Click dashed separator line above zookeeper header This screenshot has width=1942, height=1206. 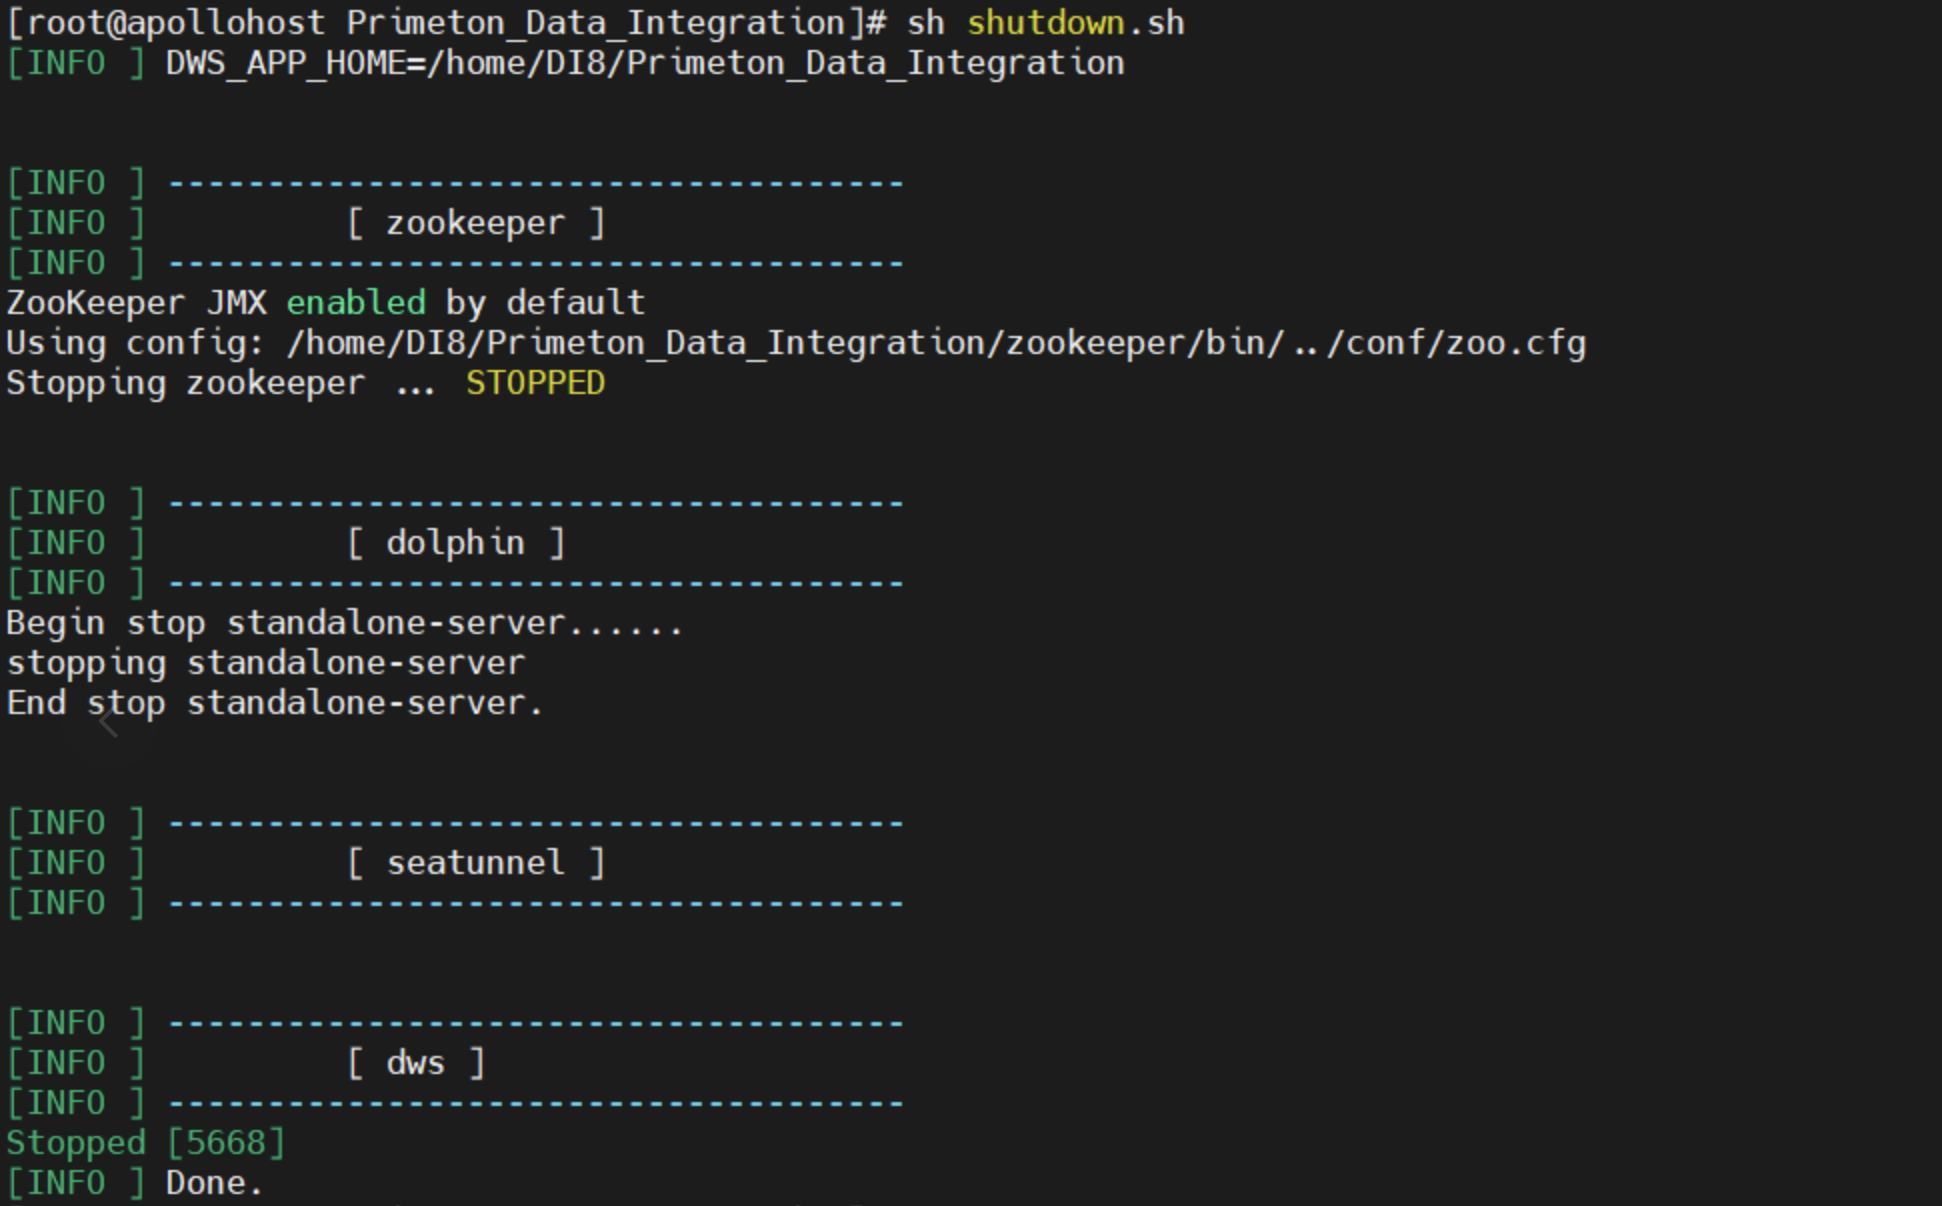point(535,184)
